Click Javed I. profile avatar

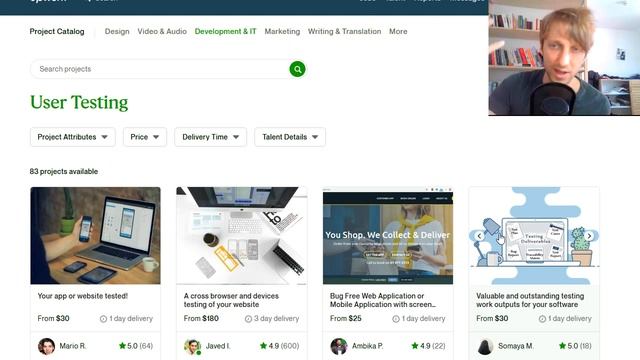(x=192, y=346)
